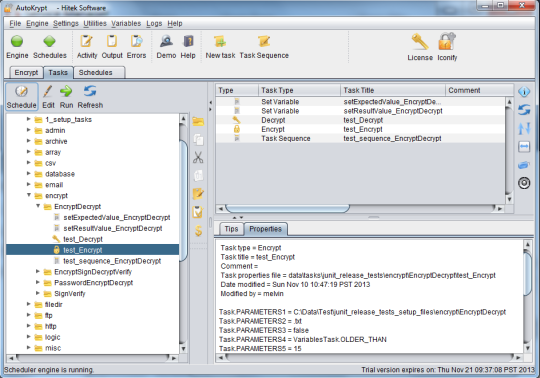
Task: Click the black target circle icon
Action: [x=524, y=183]
